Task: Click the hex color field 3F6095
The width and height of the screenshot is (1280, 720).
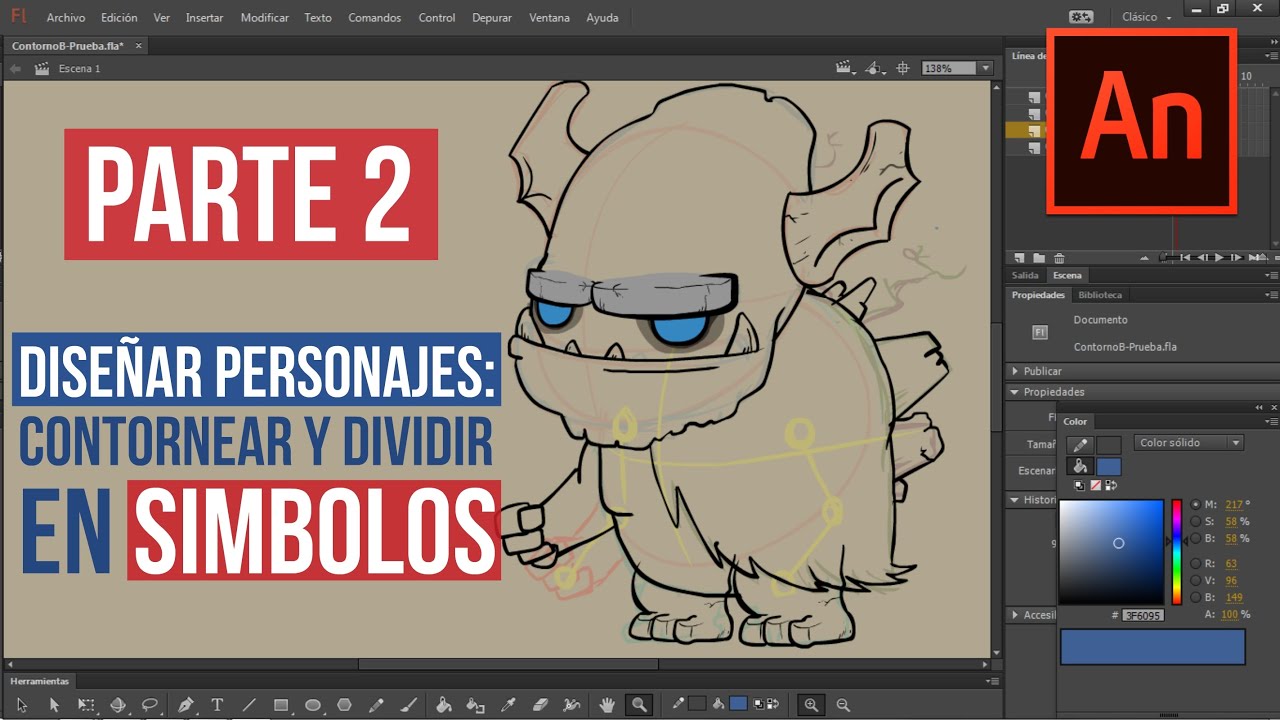Action: pyautogui.click(x=1142, y=615)
